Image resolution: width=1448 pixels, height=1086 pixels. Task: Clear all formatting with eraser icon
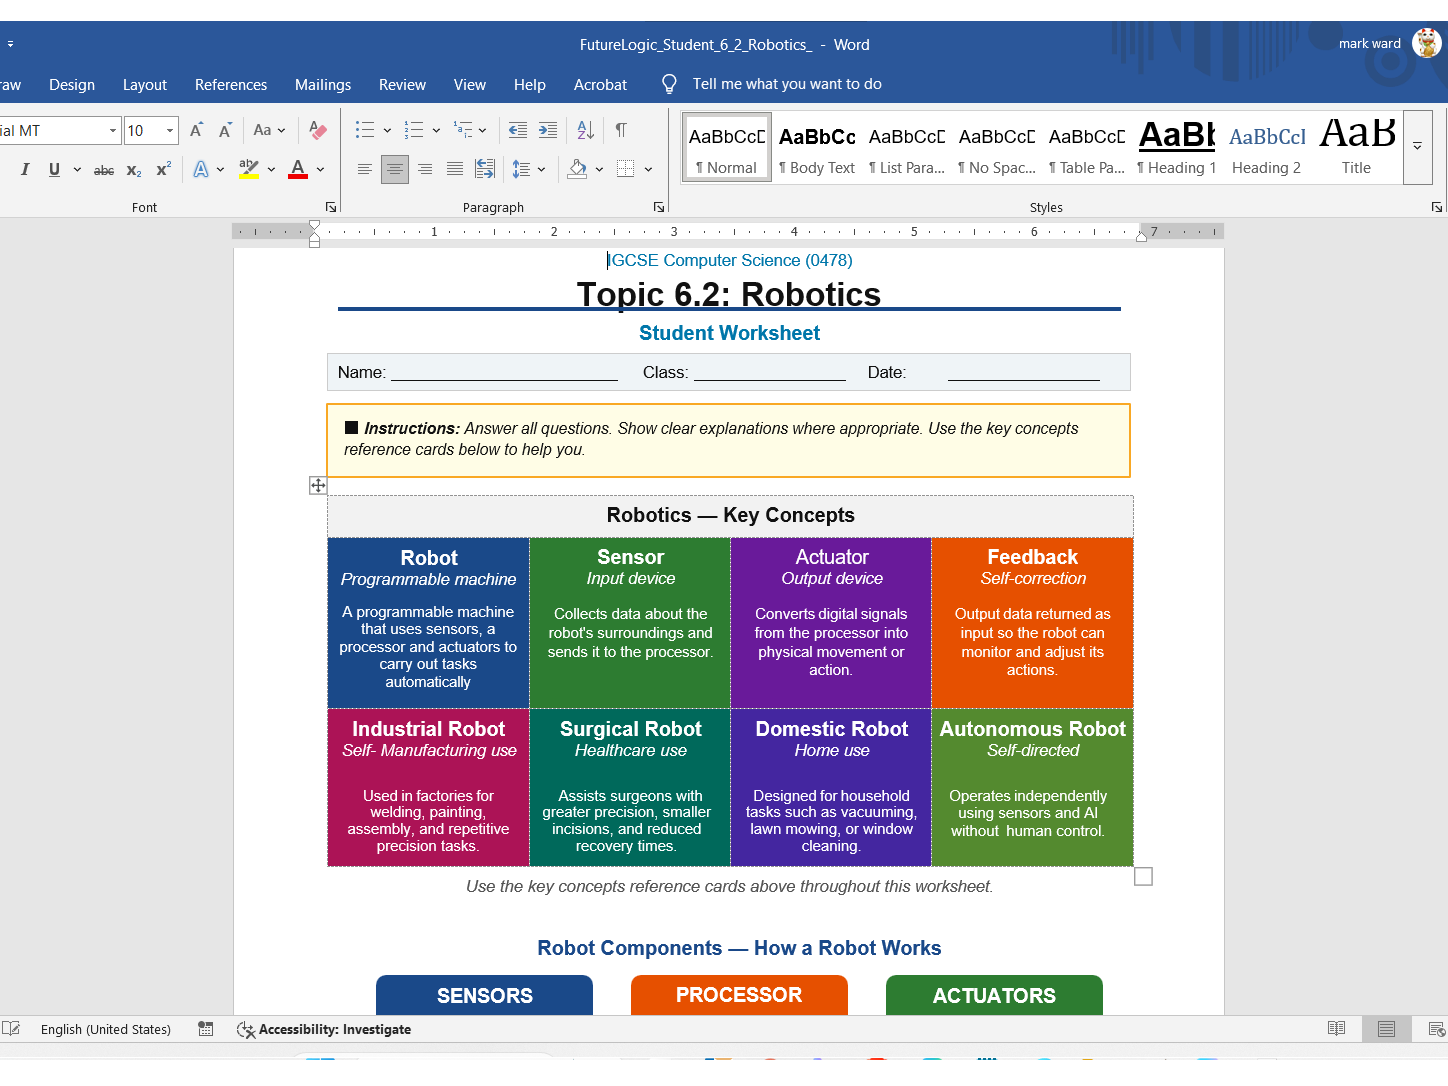coord(318,130)
